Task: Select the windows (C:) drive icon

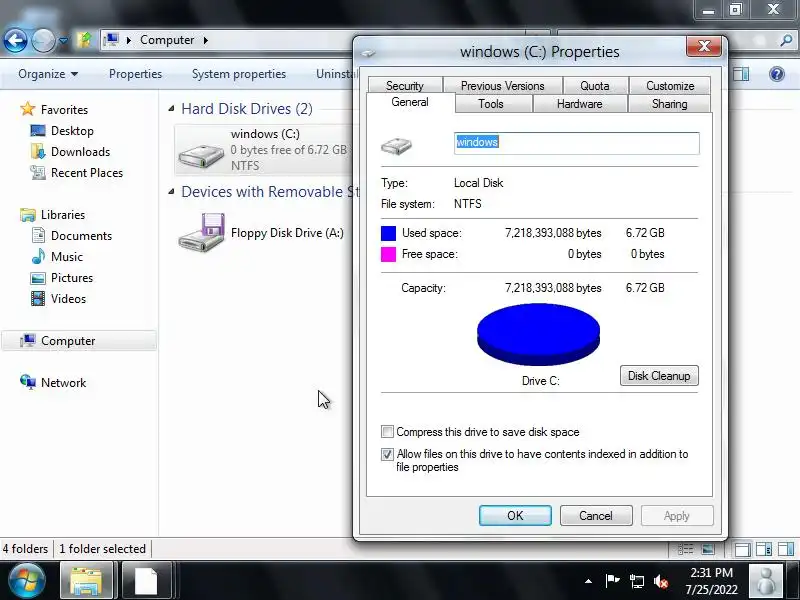Action: pyautogui.click(x=201, y=155)
